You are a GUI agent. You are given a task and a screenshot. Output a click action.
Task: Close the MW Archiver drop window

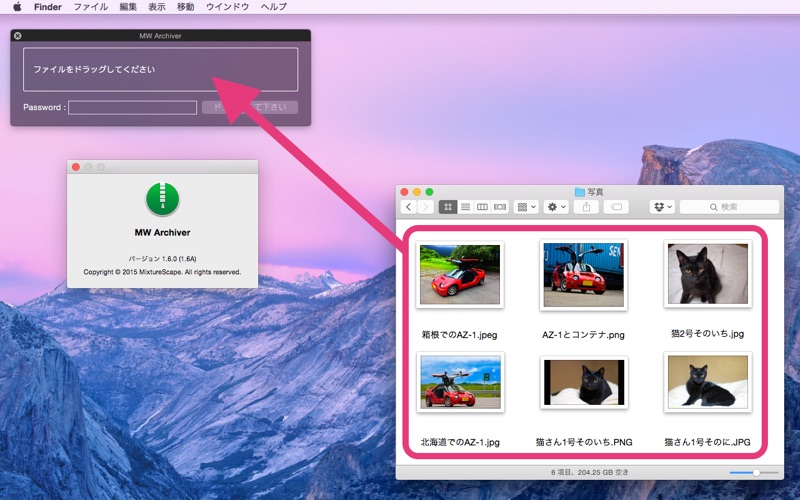tap(18, 36)
